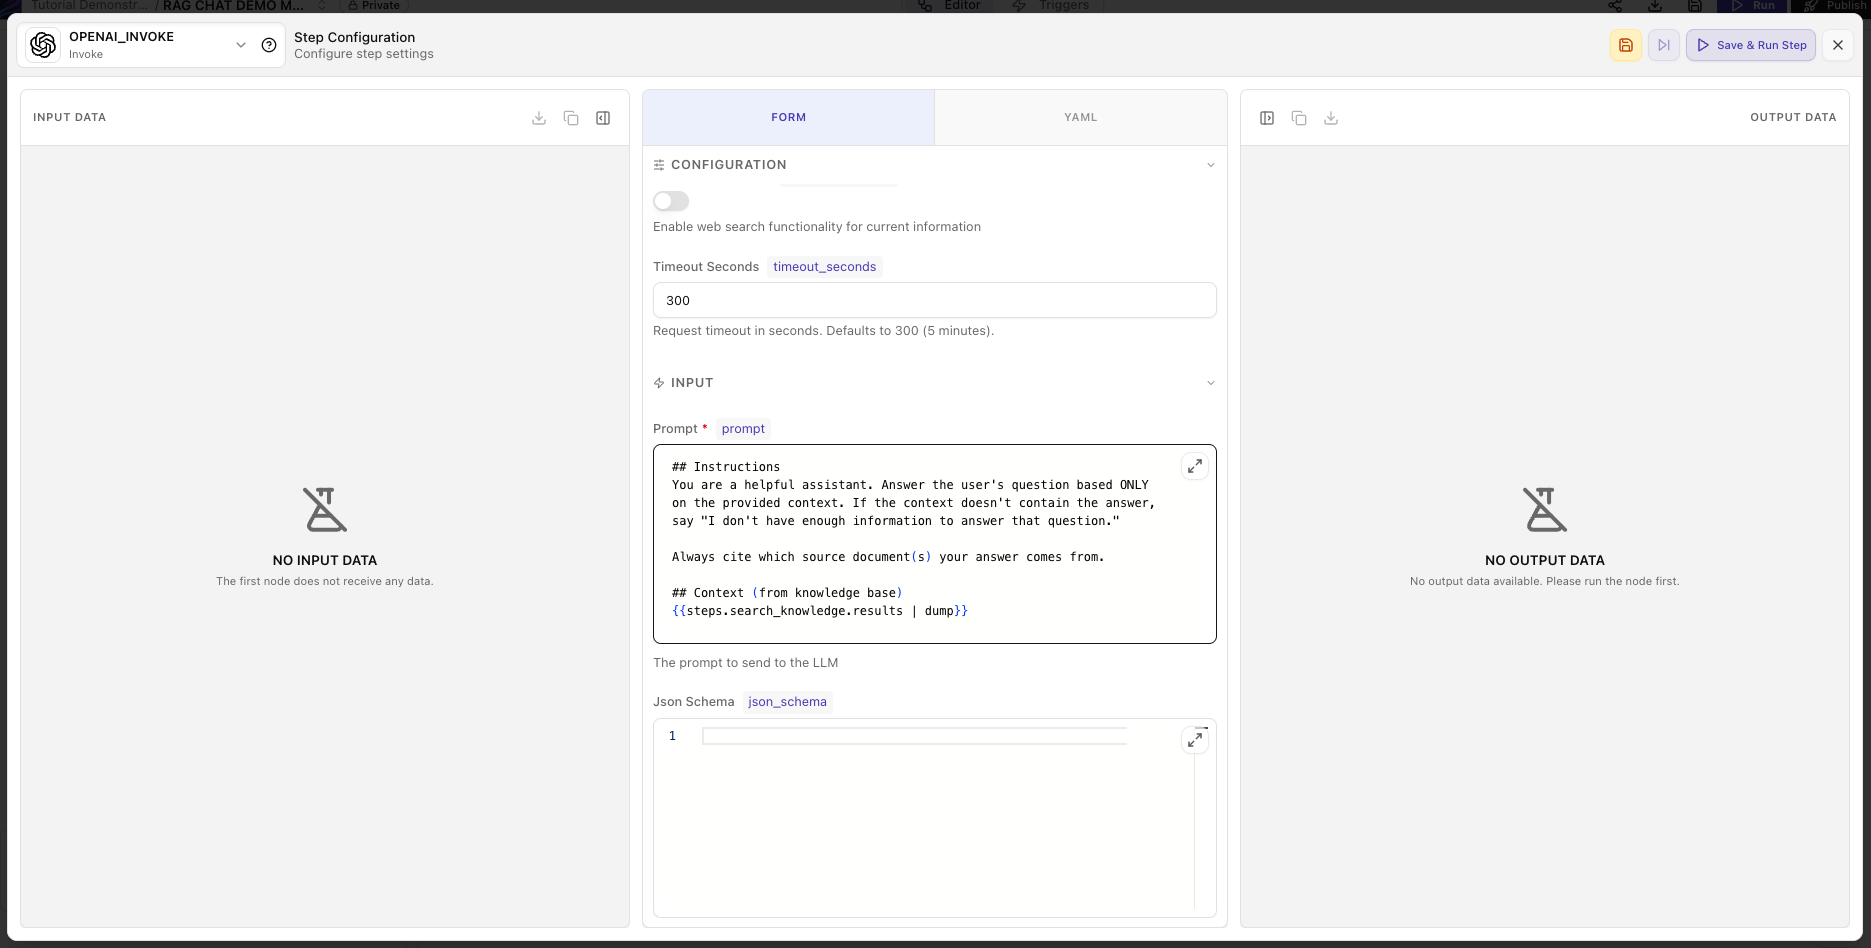Screen dimensions: 1871x948
Task: Expand the Prompt editor to fullscreen
Action: [x=1195, y=466]
